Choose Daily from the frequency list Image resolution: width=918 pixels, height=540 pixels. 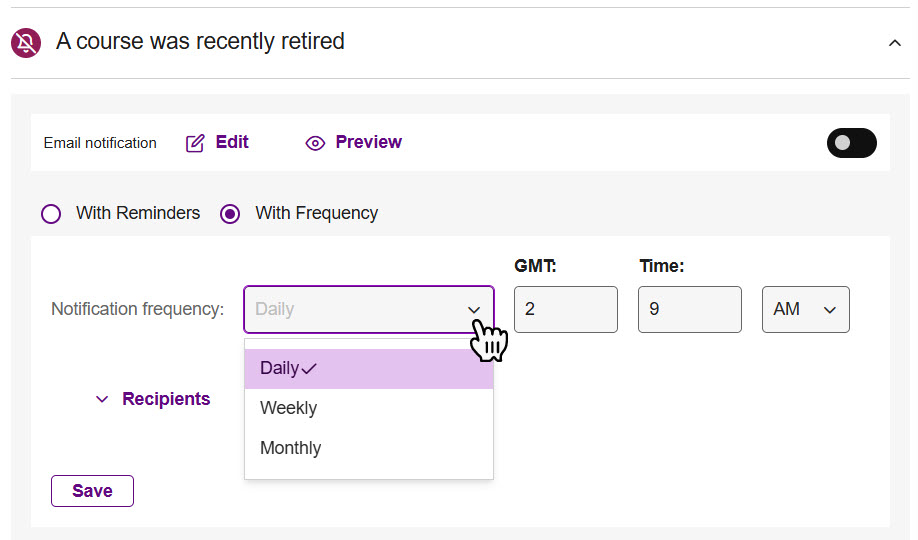pos(369,368)
